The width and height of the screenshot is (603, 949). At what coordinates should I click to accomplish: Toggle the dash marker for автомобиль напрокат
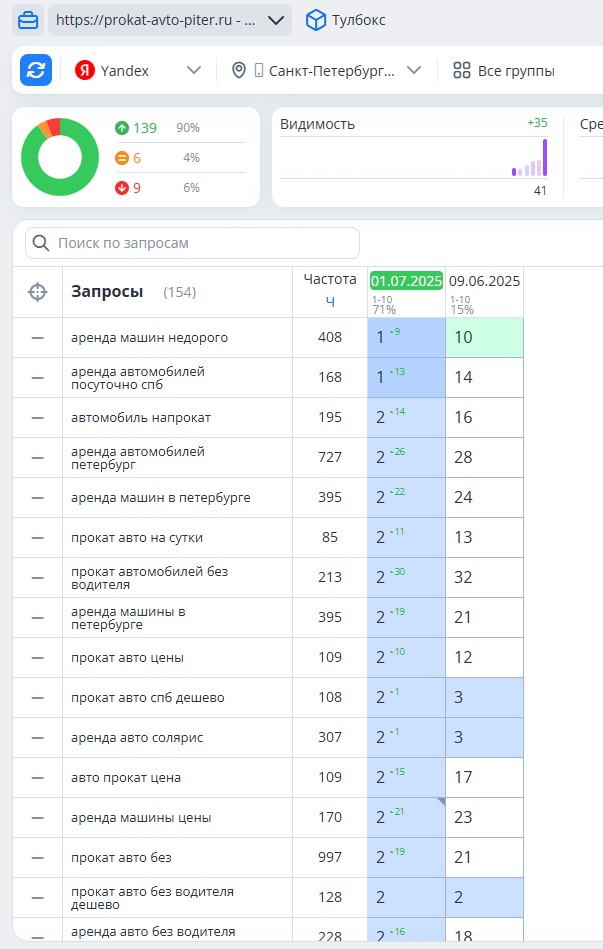[38, 418]
